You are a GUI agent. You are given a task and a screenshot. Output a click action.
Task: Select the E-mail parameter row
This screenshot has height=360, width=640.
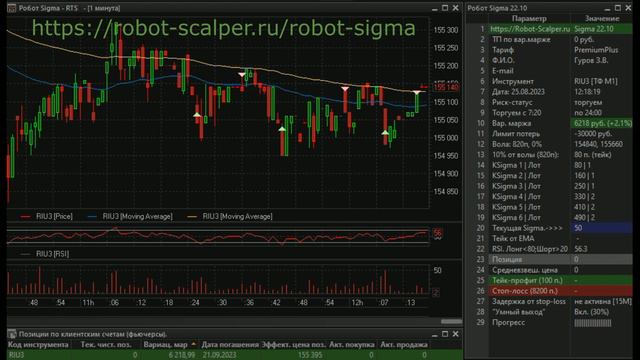click(549, 71)
